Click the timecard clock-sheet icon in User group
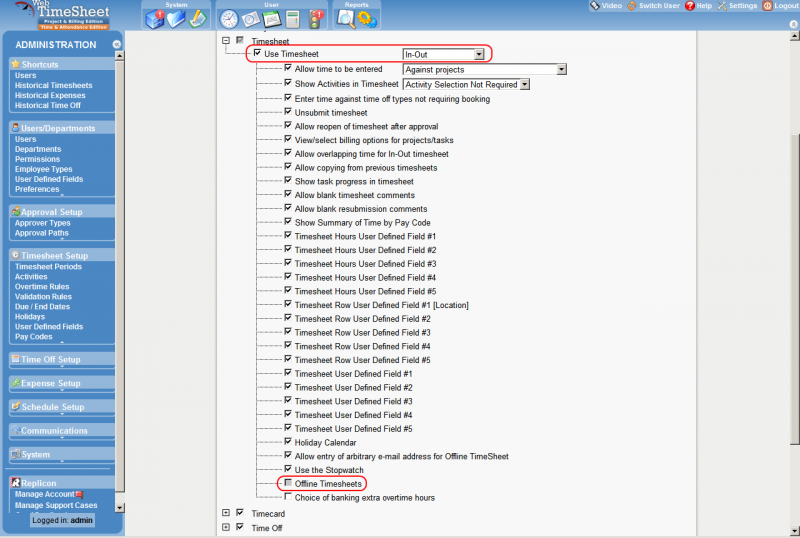 click(251, 19)
